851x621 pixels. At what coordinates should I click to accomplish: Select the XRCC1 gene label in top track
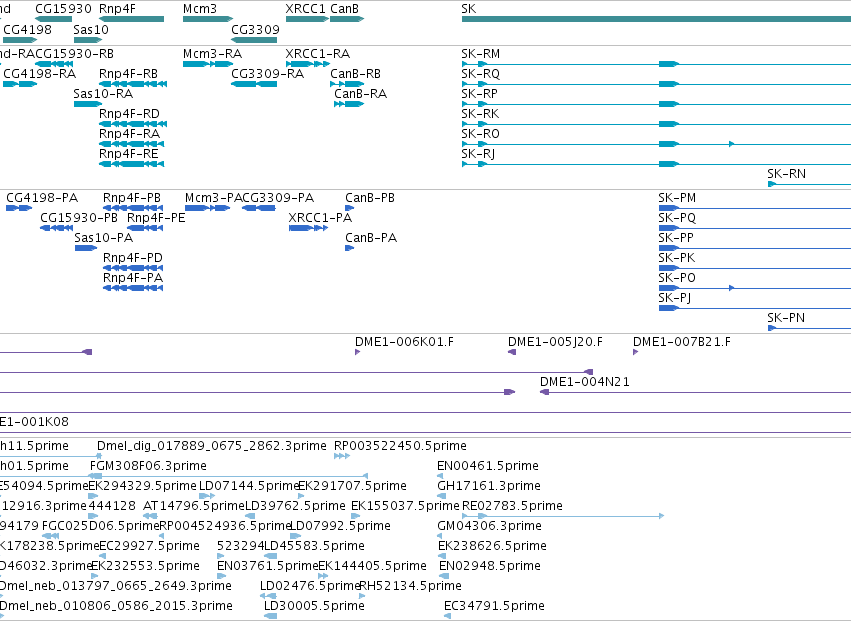pyautogui.click(x=306, y=9)
